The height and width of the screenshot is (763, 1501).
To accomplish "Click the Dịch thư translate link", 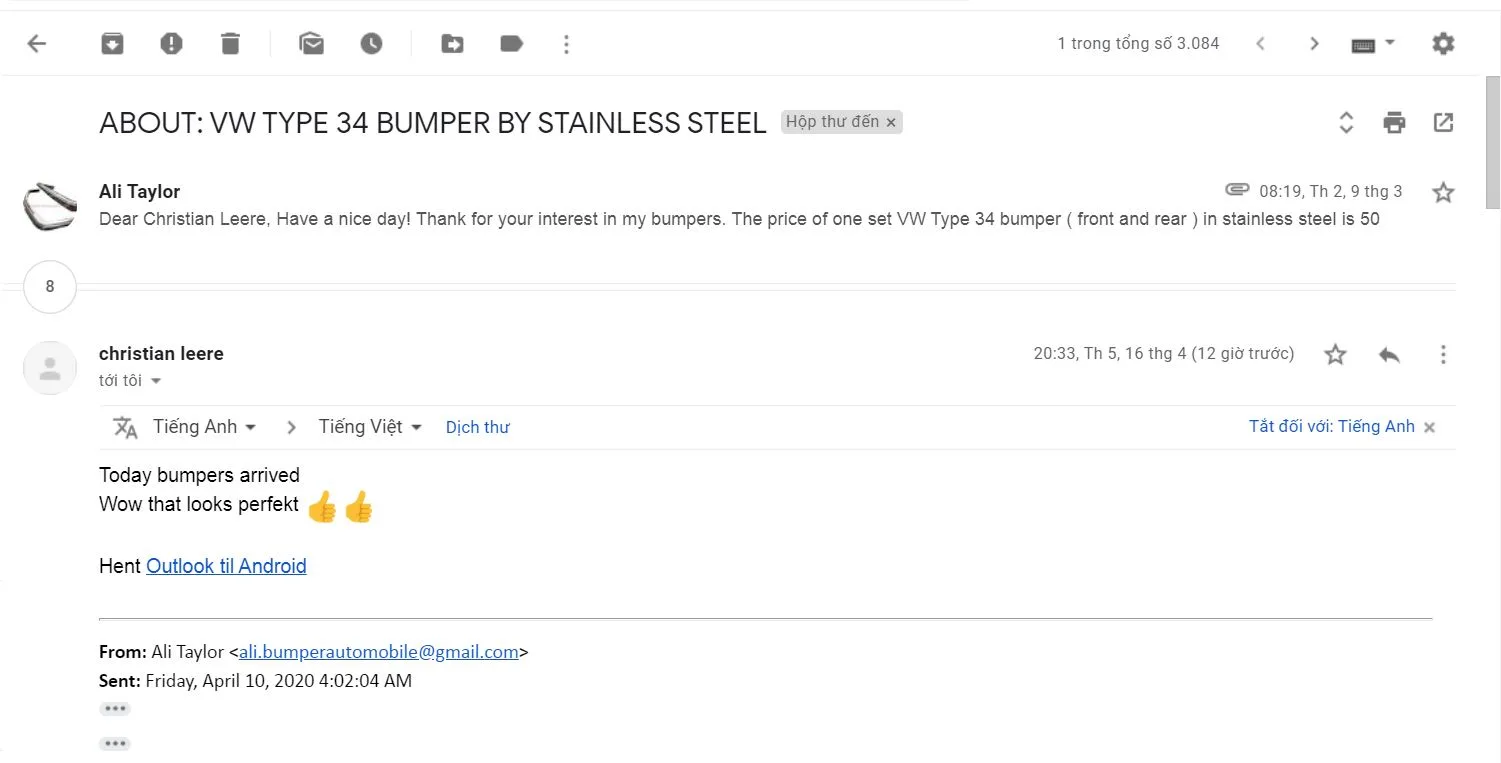I will coord(478,427).
